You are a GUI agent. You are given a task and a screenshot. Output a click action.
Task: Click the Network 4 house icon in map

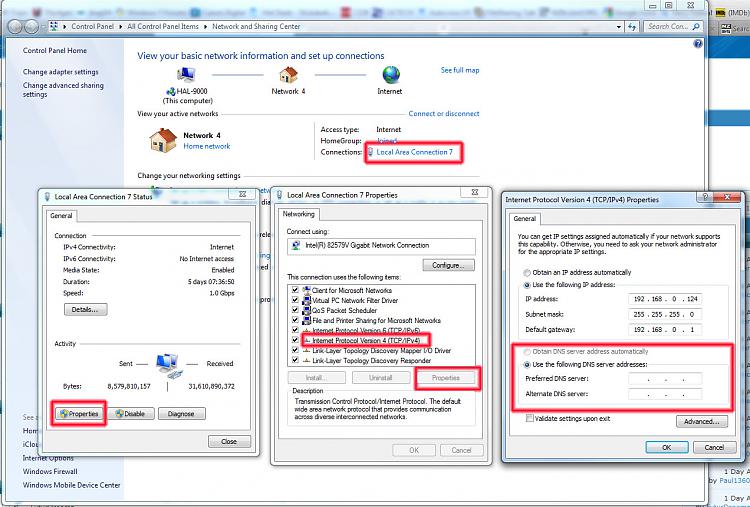pyautogui.click(x=288, y=75)
